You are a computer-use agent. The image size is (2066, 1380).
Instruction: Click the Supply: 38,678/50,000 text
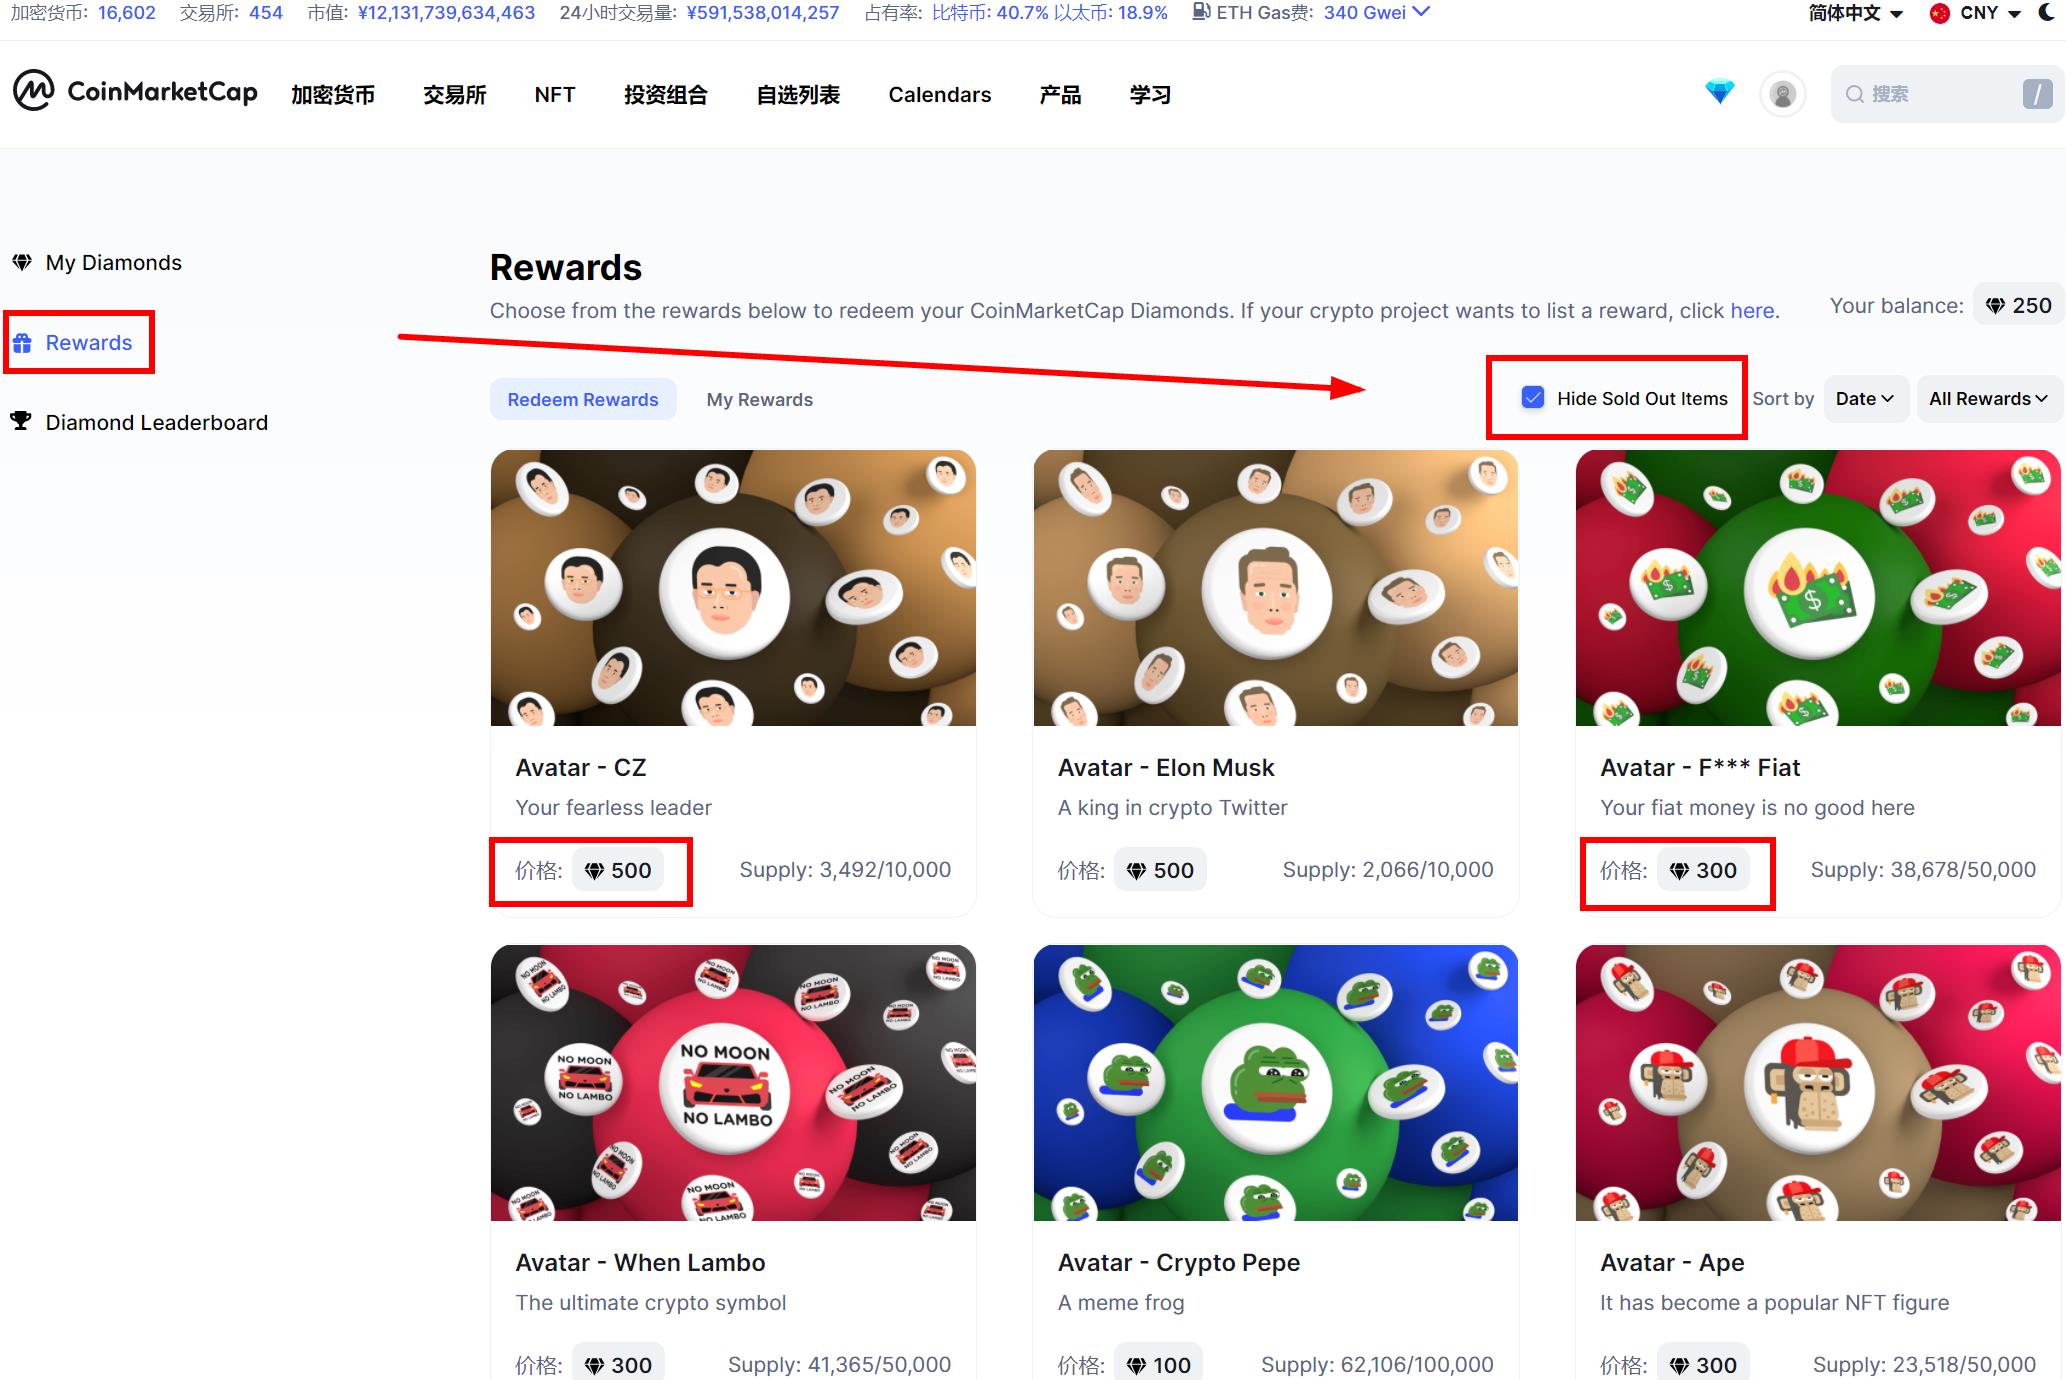[1923, 870]
